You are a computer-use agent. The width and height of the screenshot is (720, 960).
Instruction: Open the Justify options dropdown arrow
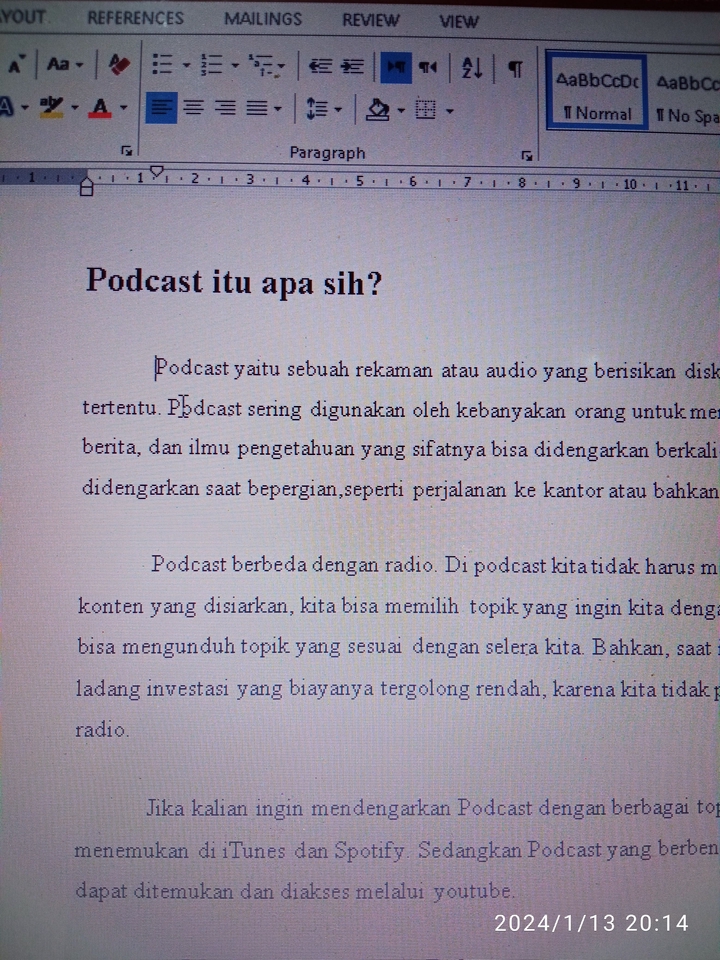[278, 110]
